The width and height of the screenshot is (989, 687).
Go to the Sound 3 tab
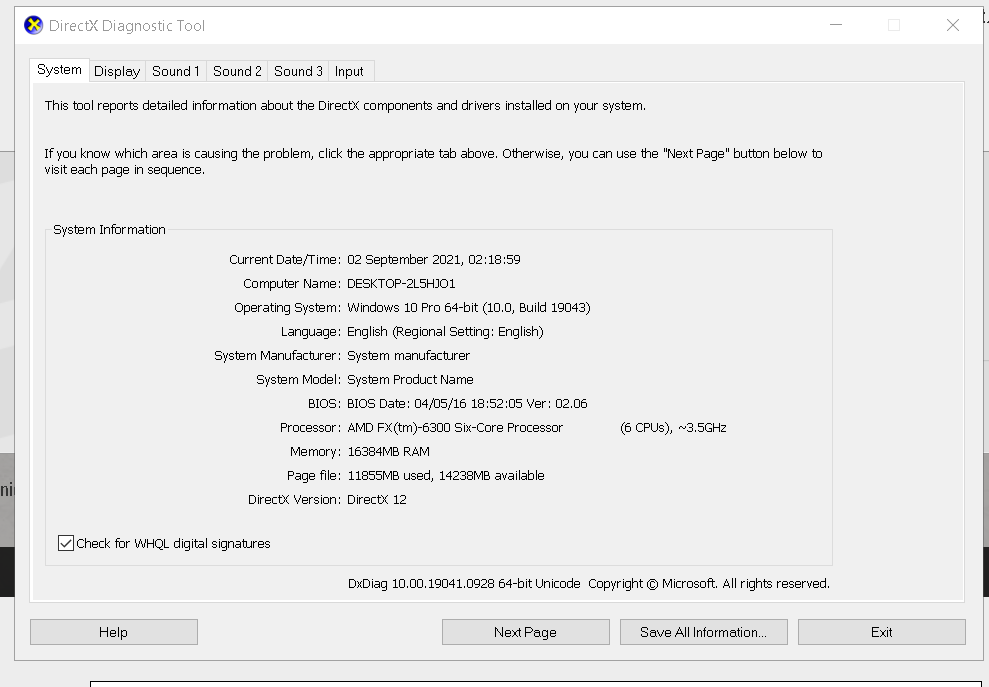[x=298, y=71]
